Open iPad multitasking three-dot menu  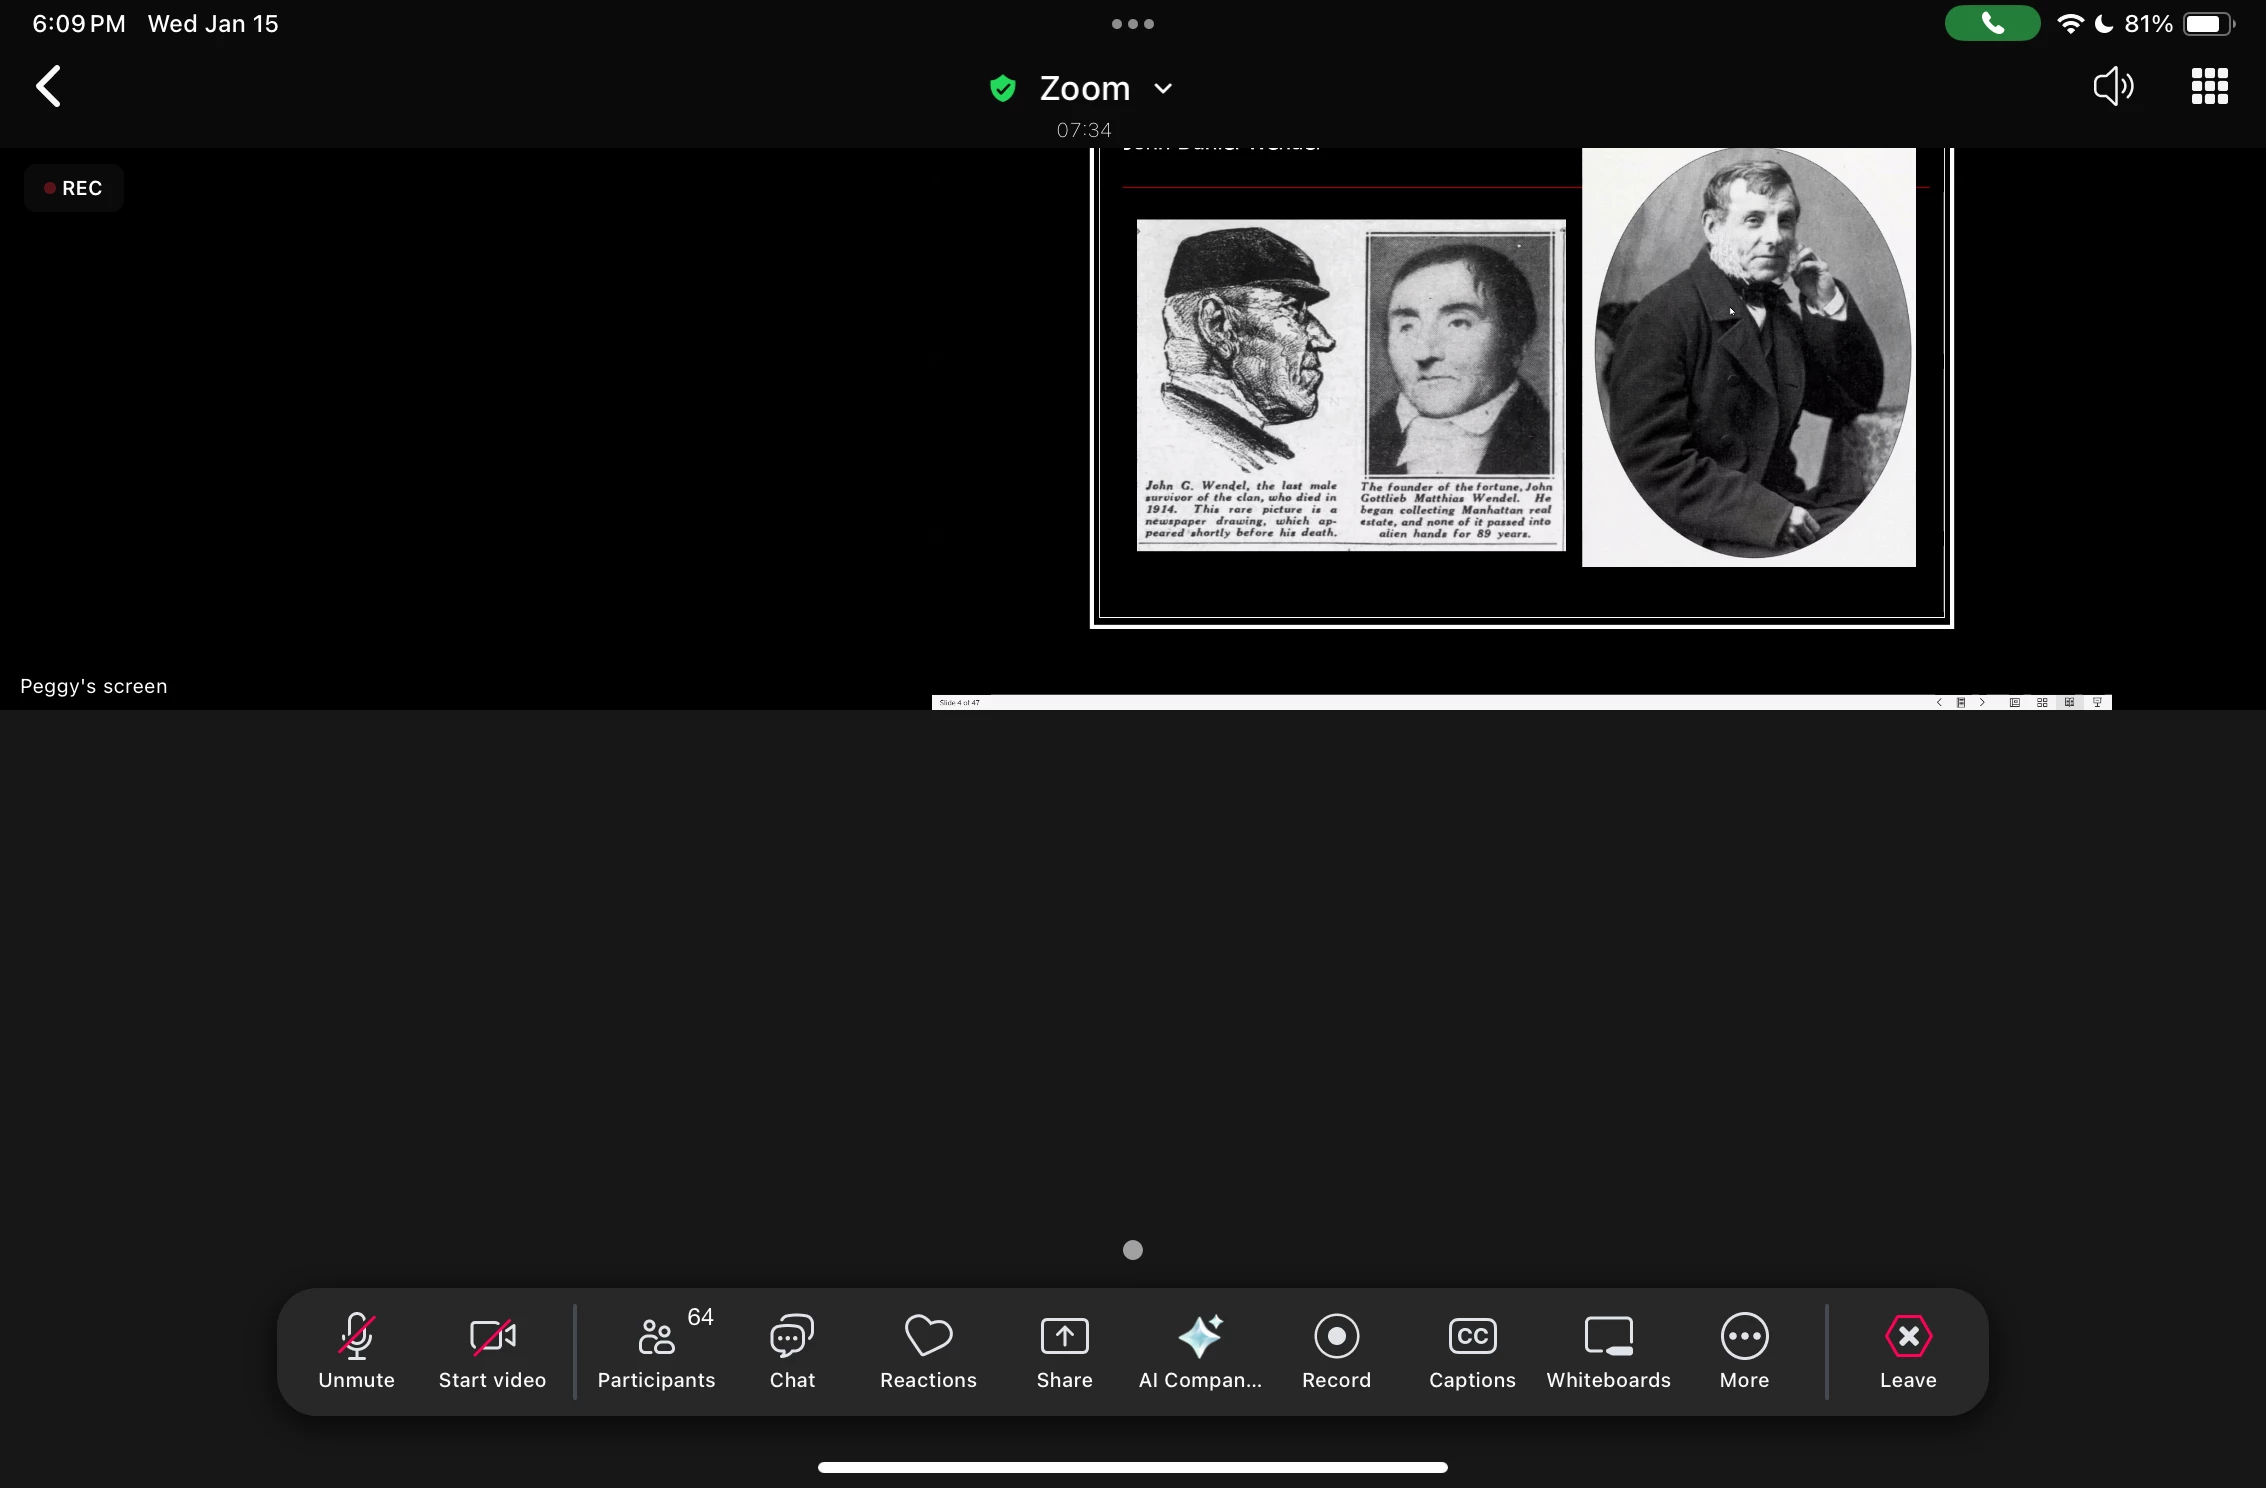tap(1133, 24)
